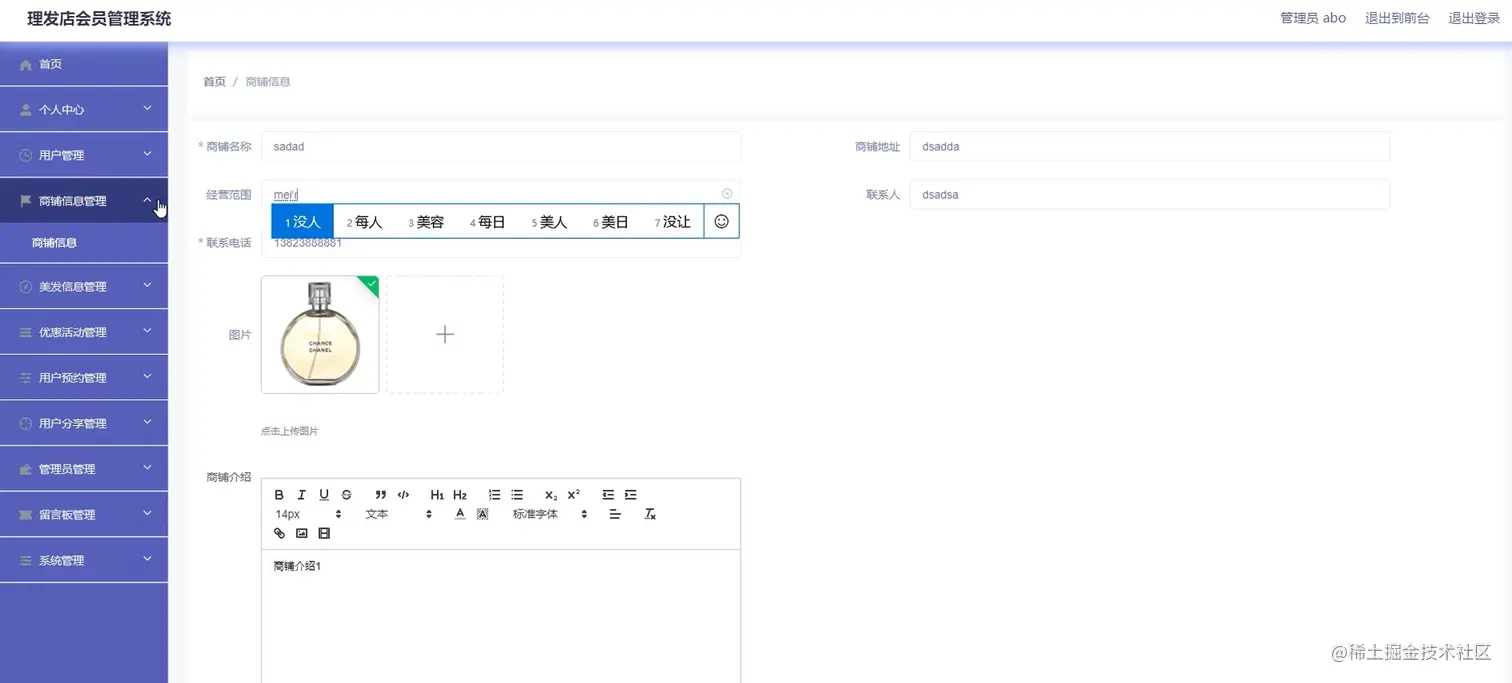
Task: Expand the 优惠活动管理 sidebar menu
Action: point(84,332)
